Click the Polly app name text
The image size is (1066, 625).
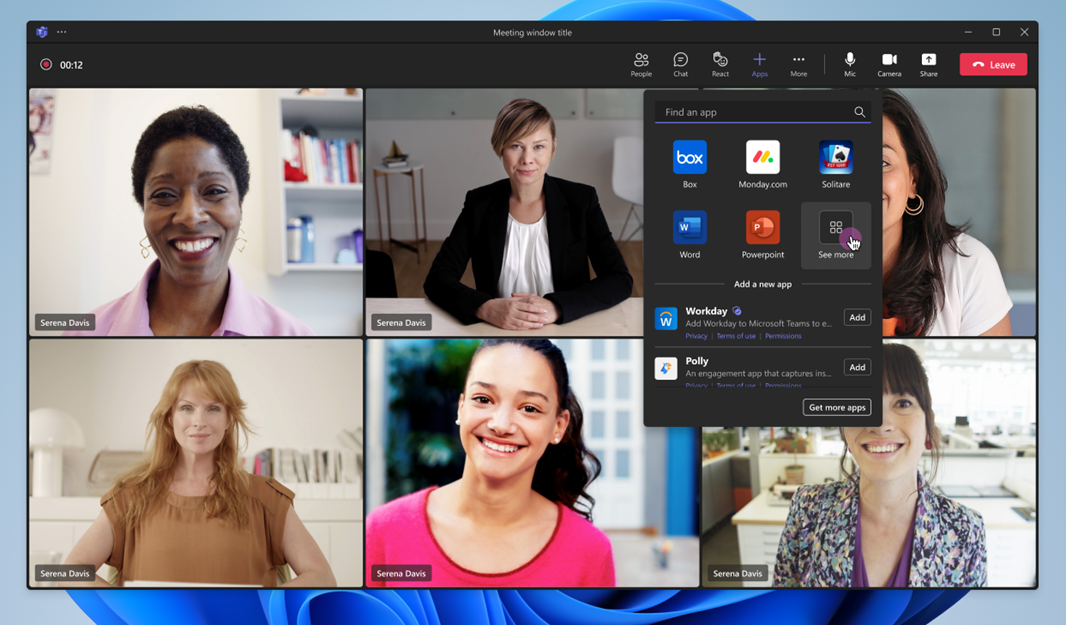(697, 360)
